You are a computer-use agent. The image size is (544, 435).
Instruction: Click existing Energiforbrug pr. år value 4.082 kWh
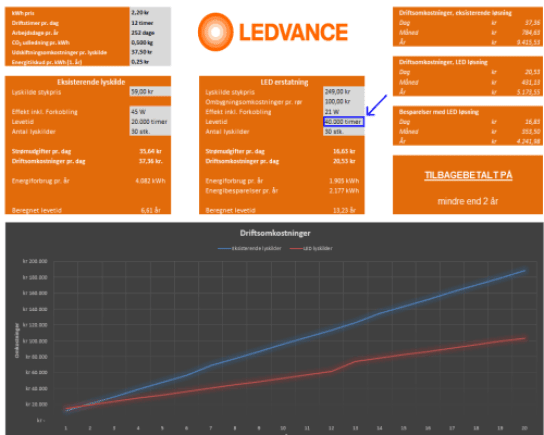[150, 181]
